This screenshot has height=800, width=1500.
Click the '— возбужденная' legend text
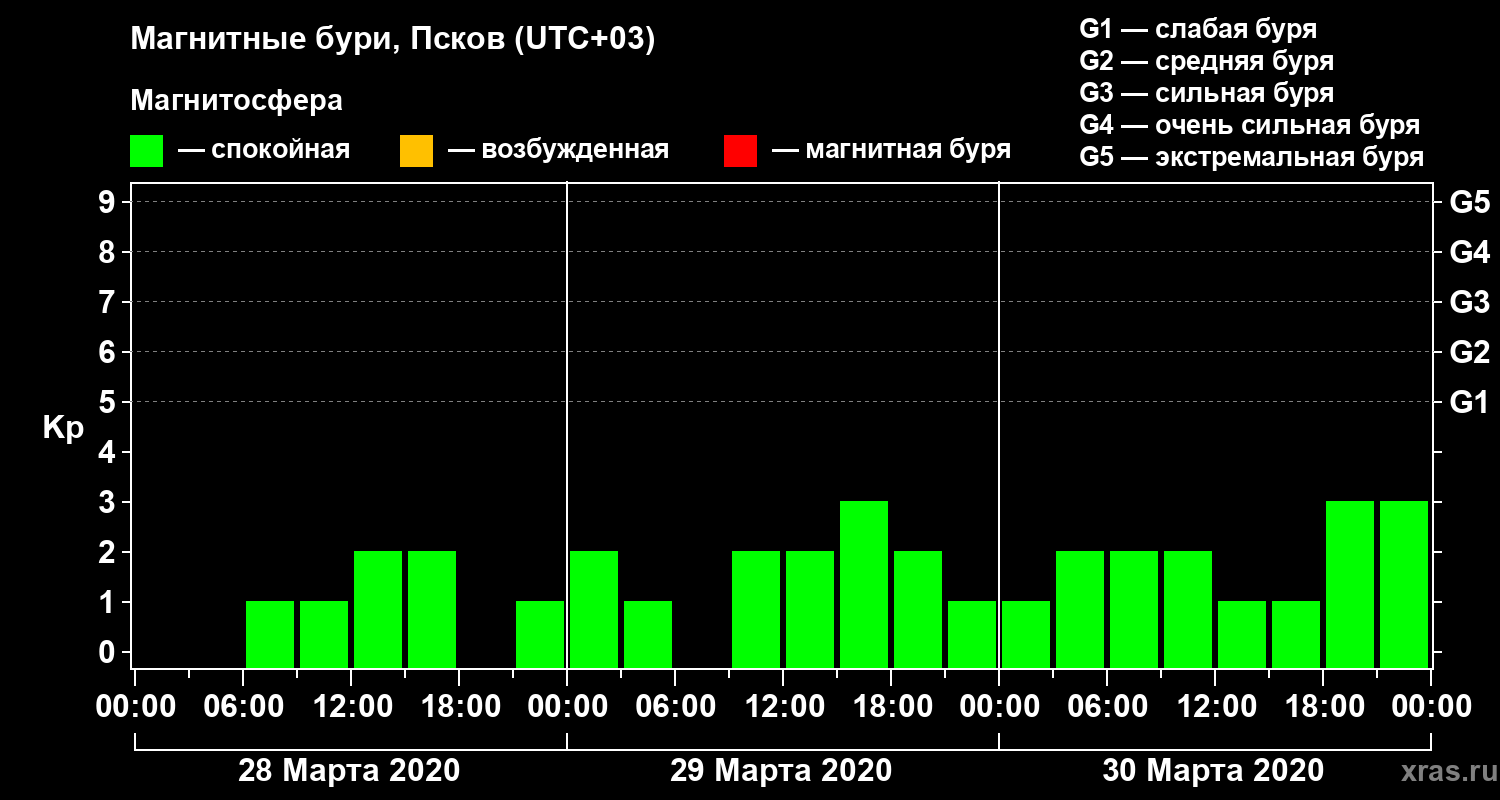[x=558, y=151]
